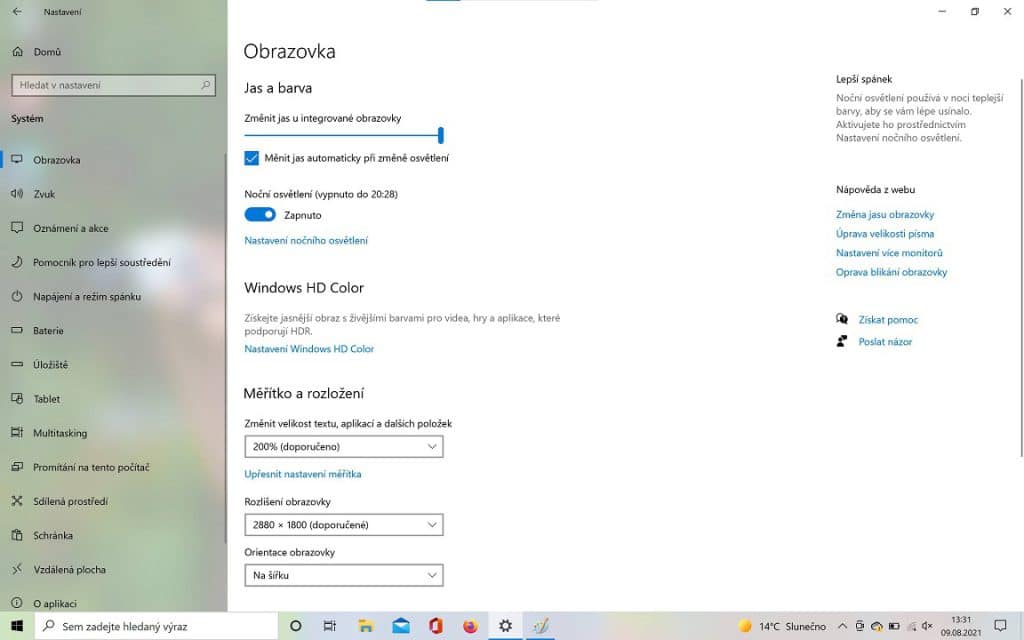1024x640 pixels.
Task: Open the clock showing 13:31
Action: tap(961, 626)
